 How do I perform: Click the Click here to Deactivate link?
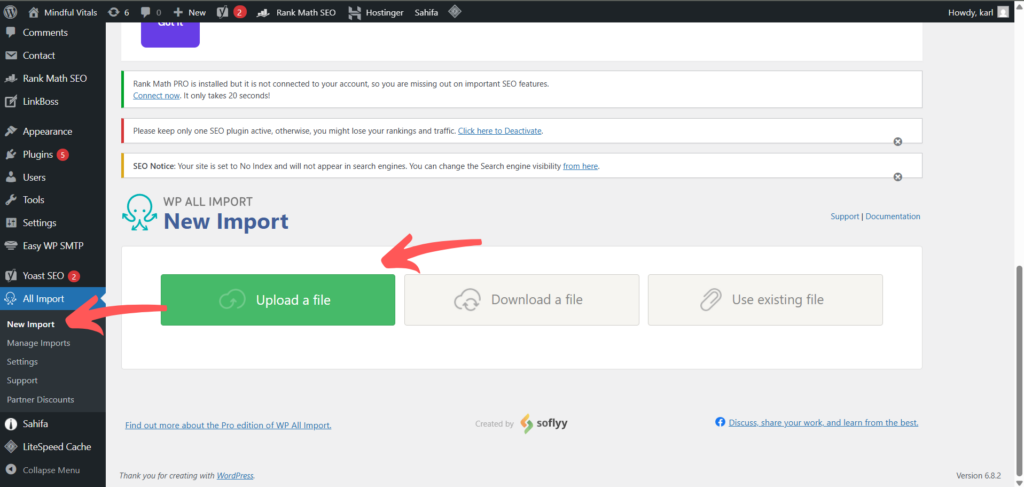500,131
